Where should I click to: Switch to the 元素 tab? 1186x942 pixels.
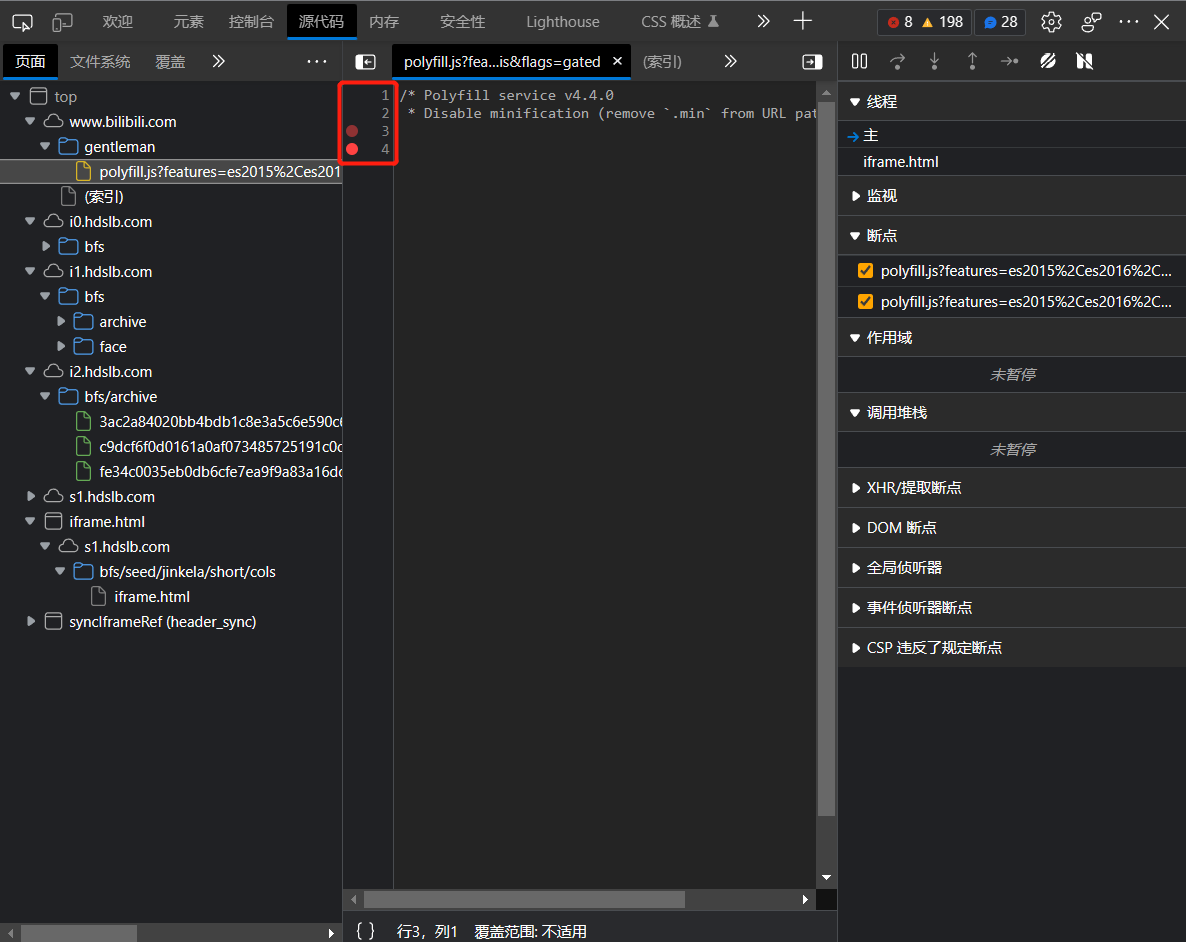tap(188, 22)
